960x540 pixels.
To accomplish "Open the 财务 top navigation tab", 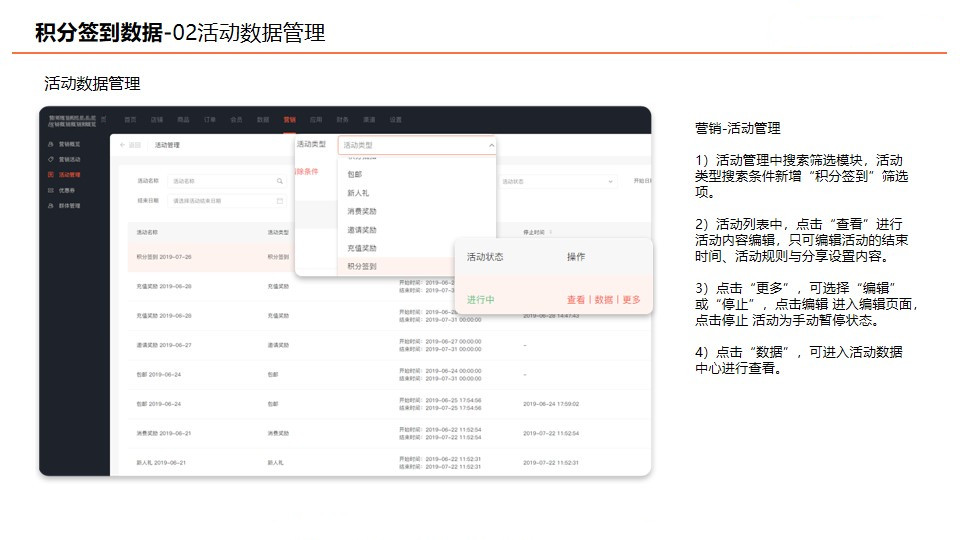I will (x=343, y=120).
